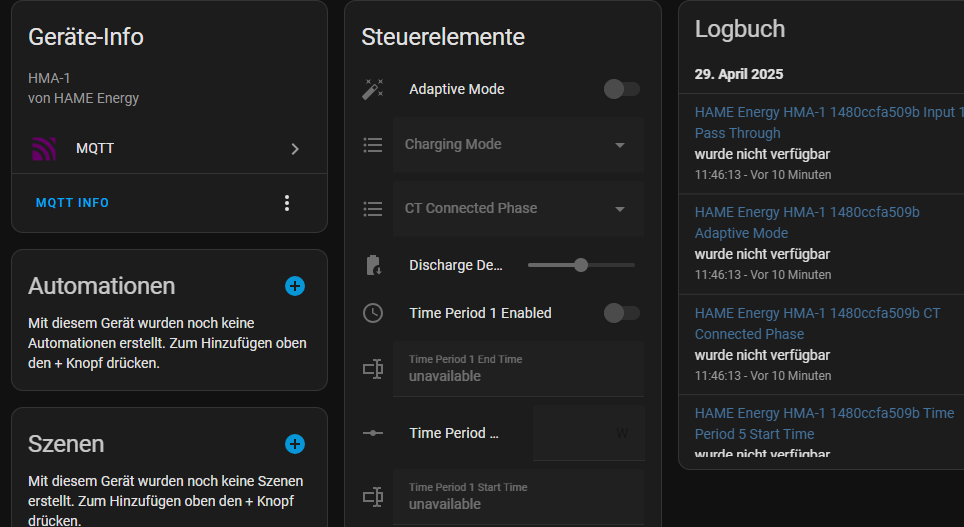The width and height of the screenshot is (964, 527).
Task: Click the MQTT integration label
Action: (95, 148)
